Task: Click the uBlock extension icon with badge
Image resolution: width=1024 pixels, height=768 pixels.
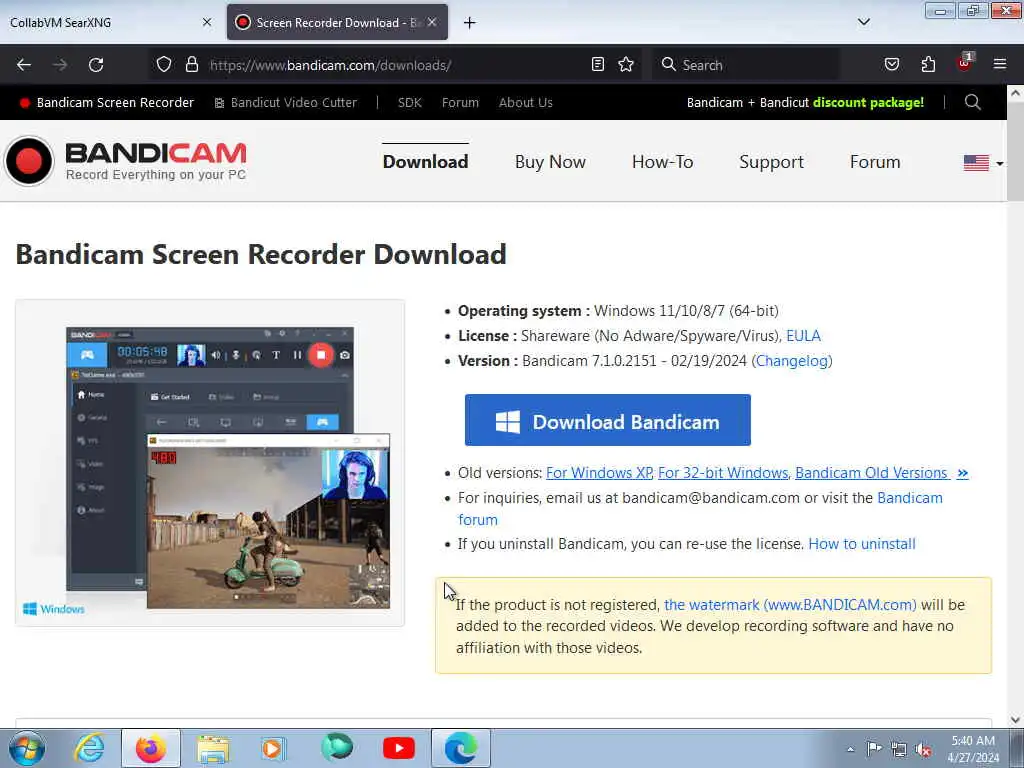Action: point(965,63)
